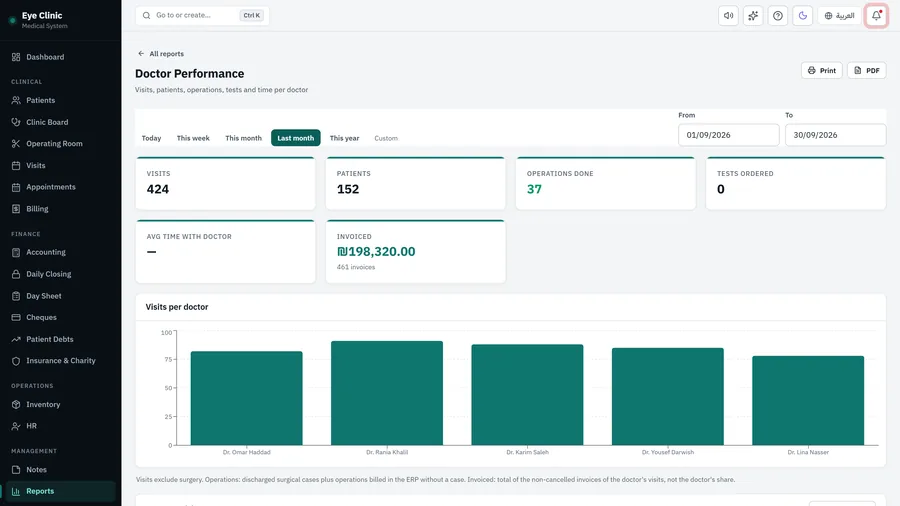
Task: Click the Patients 152 stat card
Action: pyautogui.click(x=416, y=183)
